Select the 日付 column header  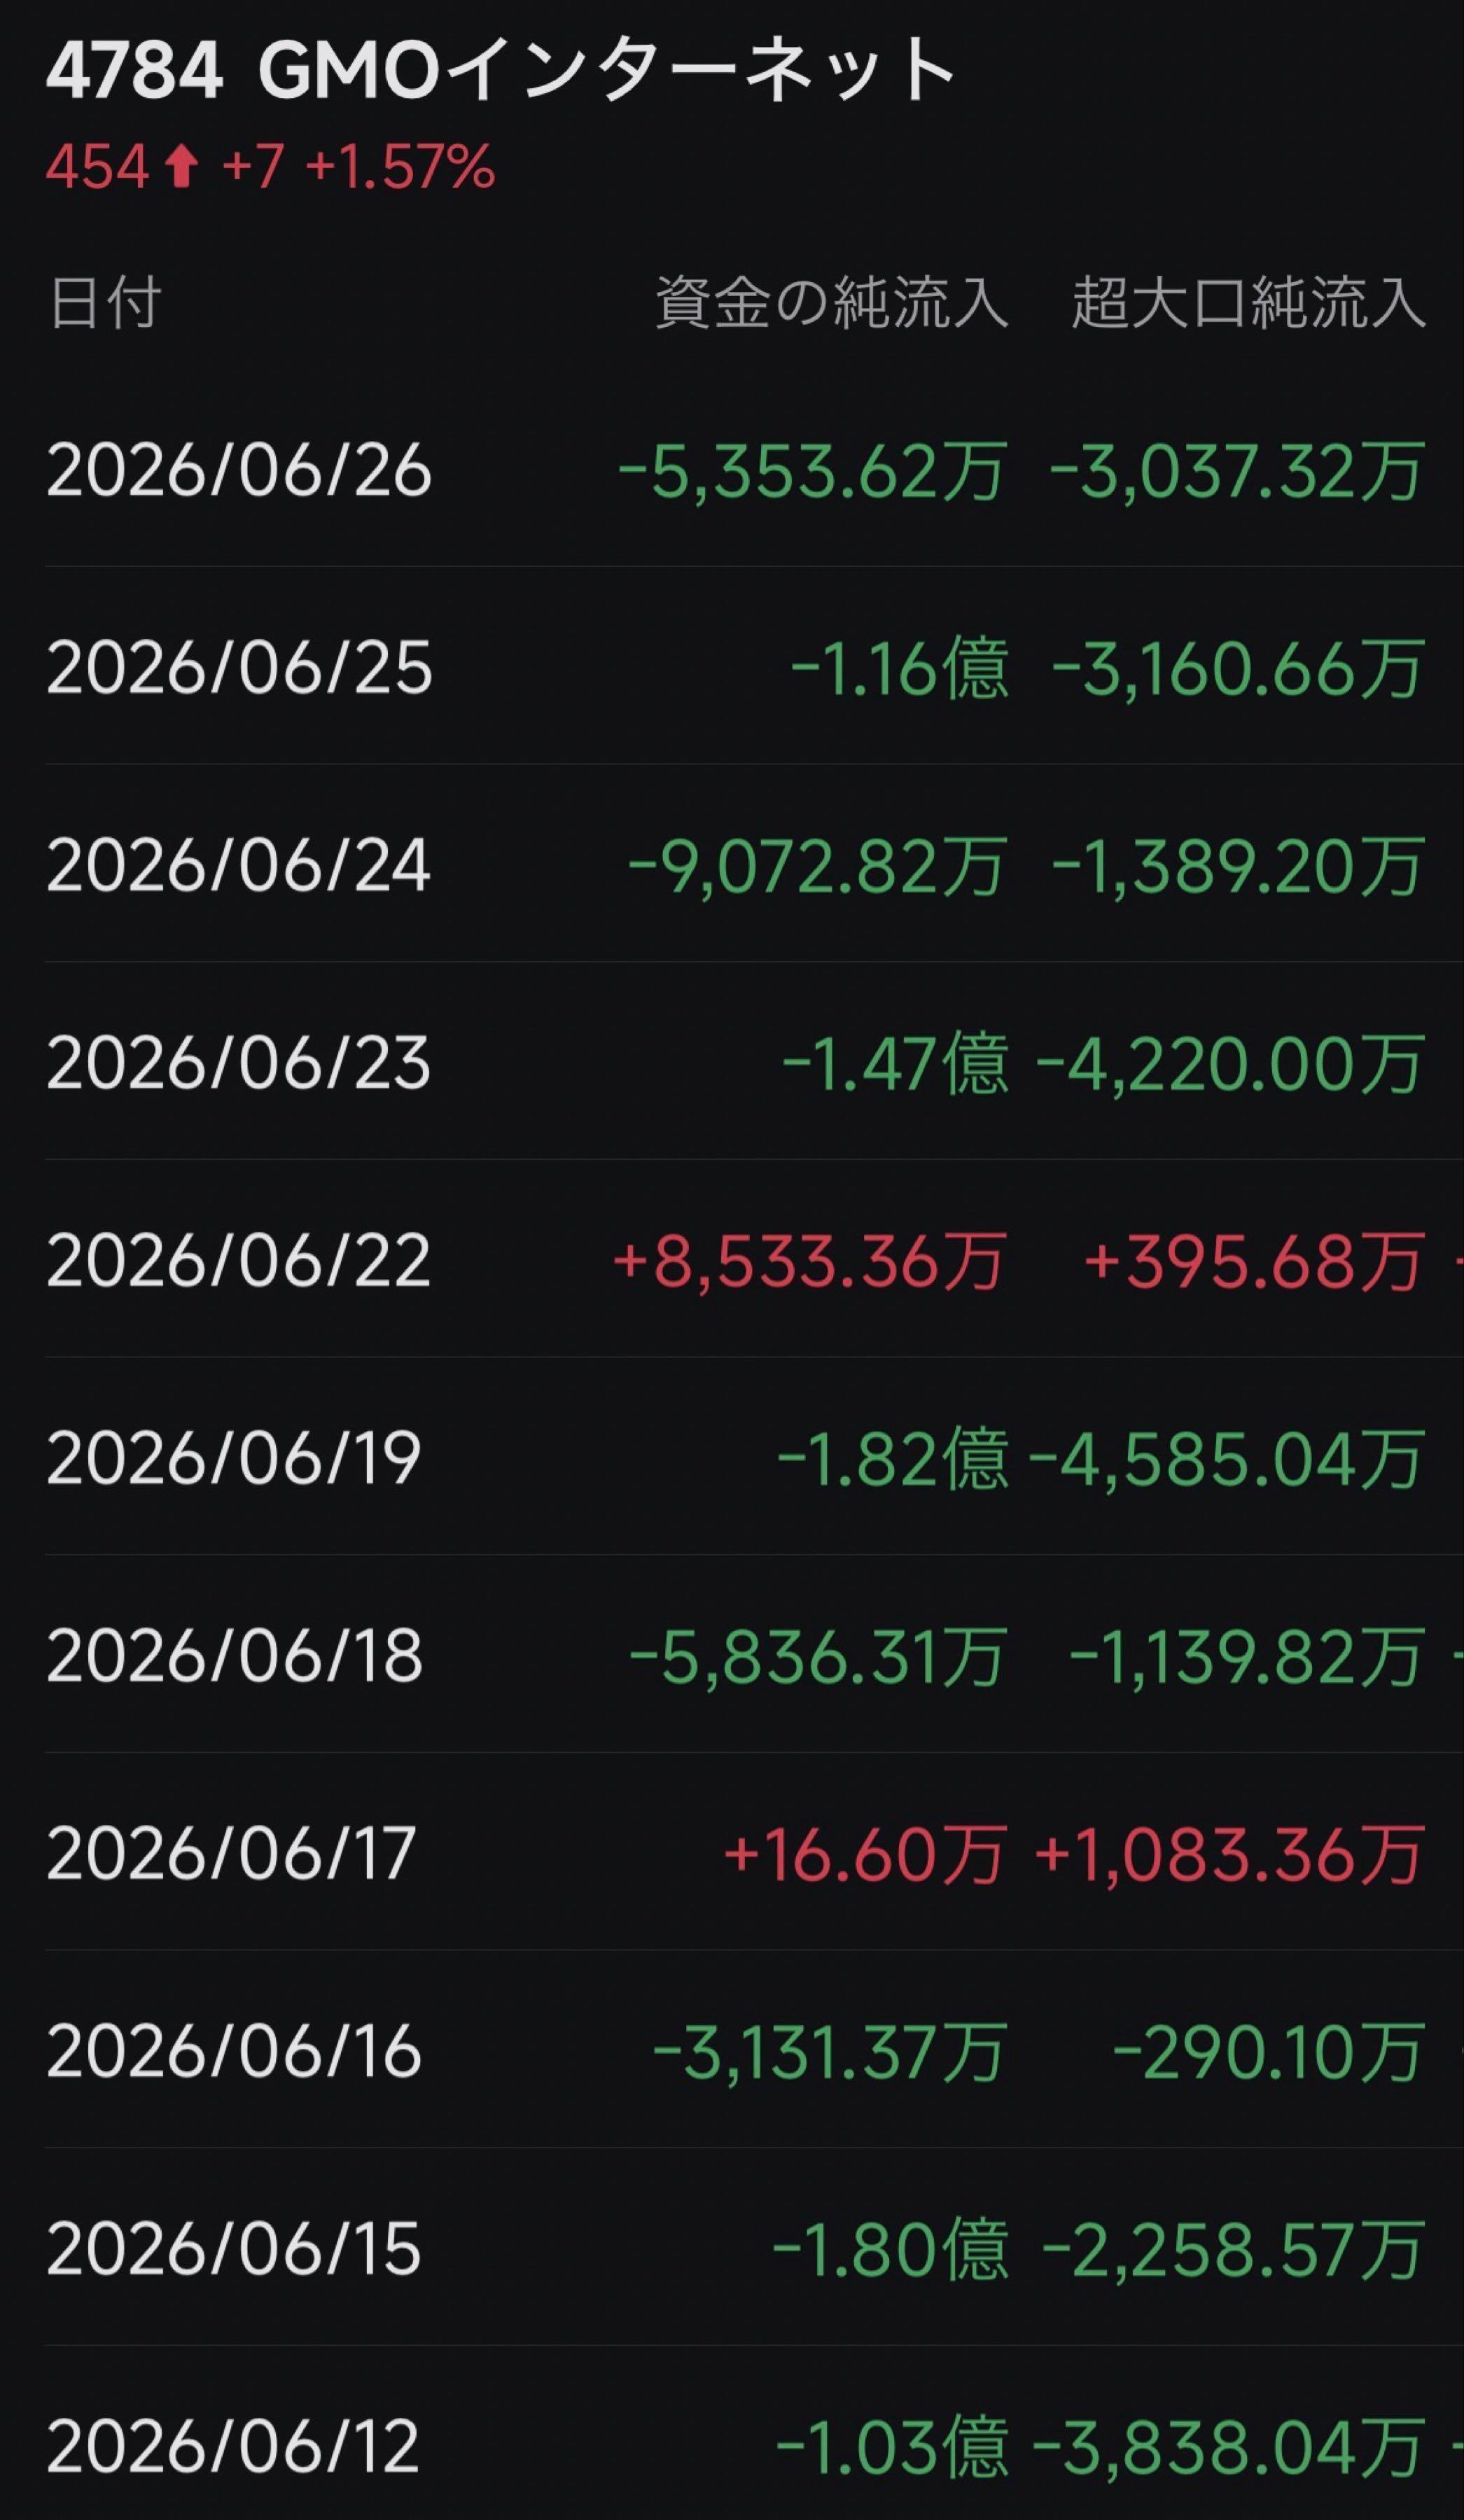click(105, 302)
